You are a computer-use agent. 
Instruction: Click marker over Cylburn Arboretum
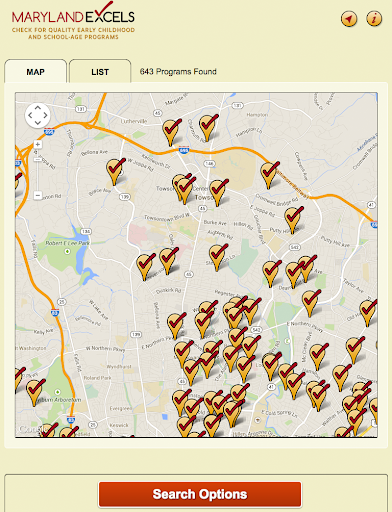coord(35,393)
